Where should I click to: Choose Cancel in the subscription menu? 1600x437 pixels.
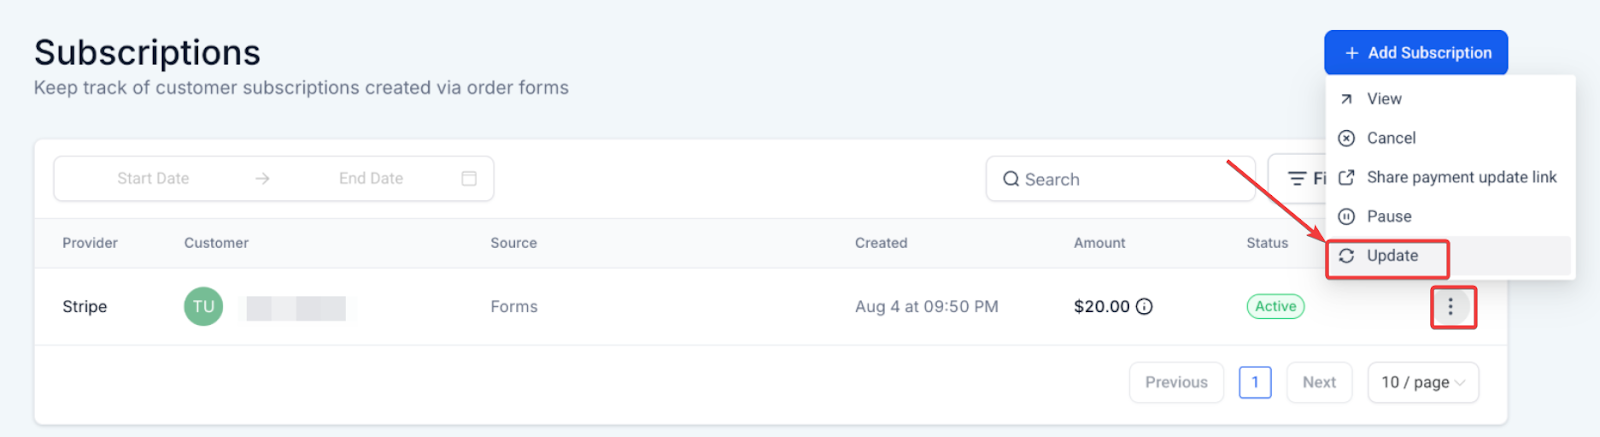1391,138
